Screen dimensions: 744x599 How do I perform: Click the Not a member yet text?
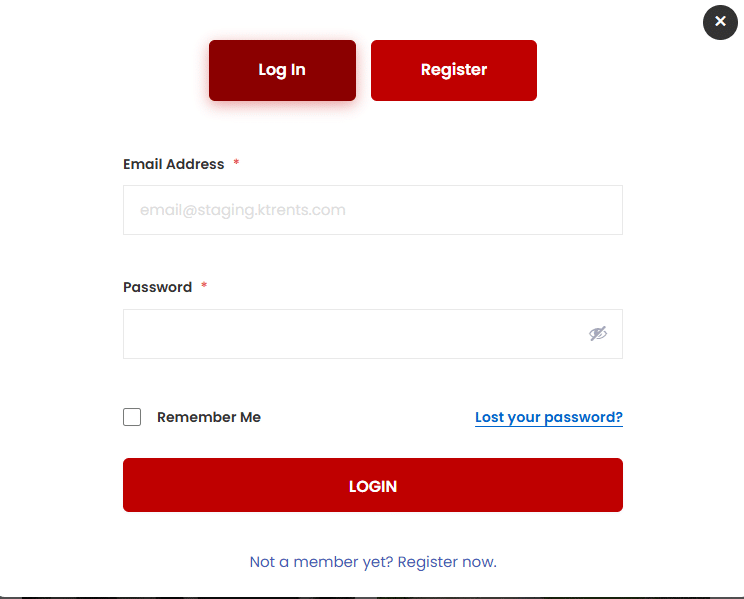(320, 562)
